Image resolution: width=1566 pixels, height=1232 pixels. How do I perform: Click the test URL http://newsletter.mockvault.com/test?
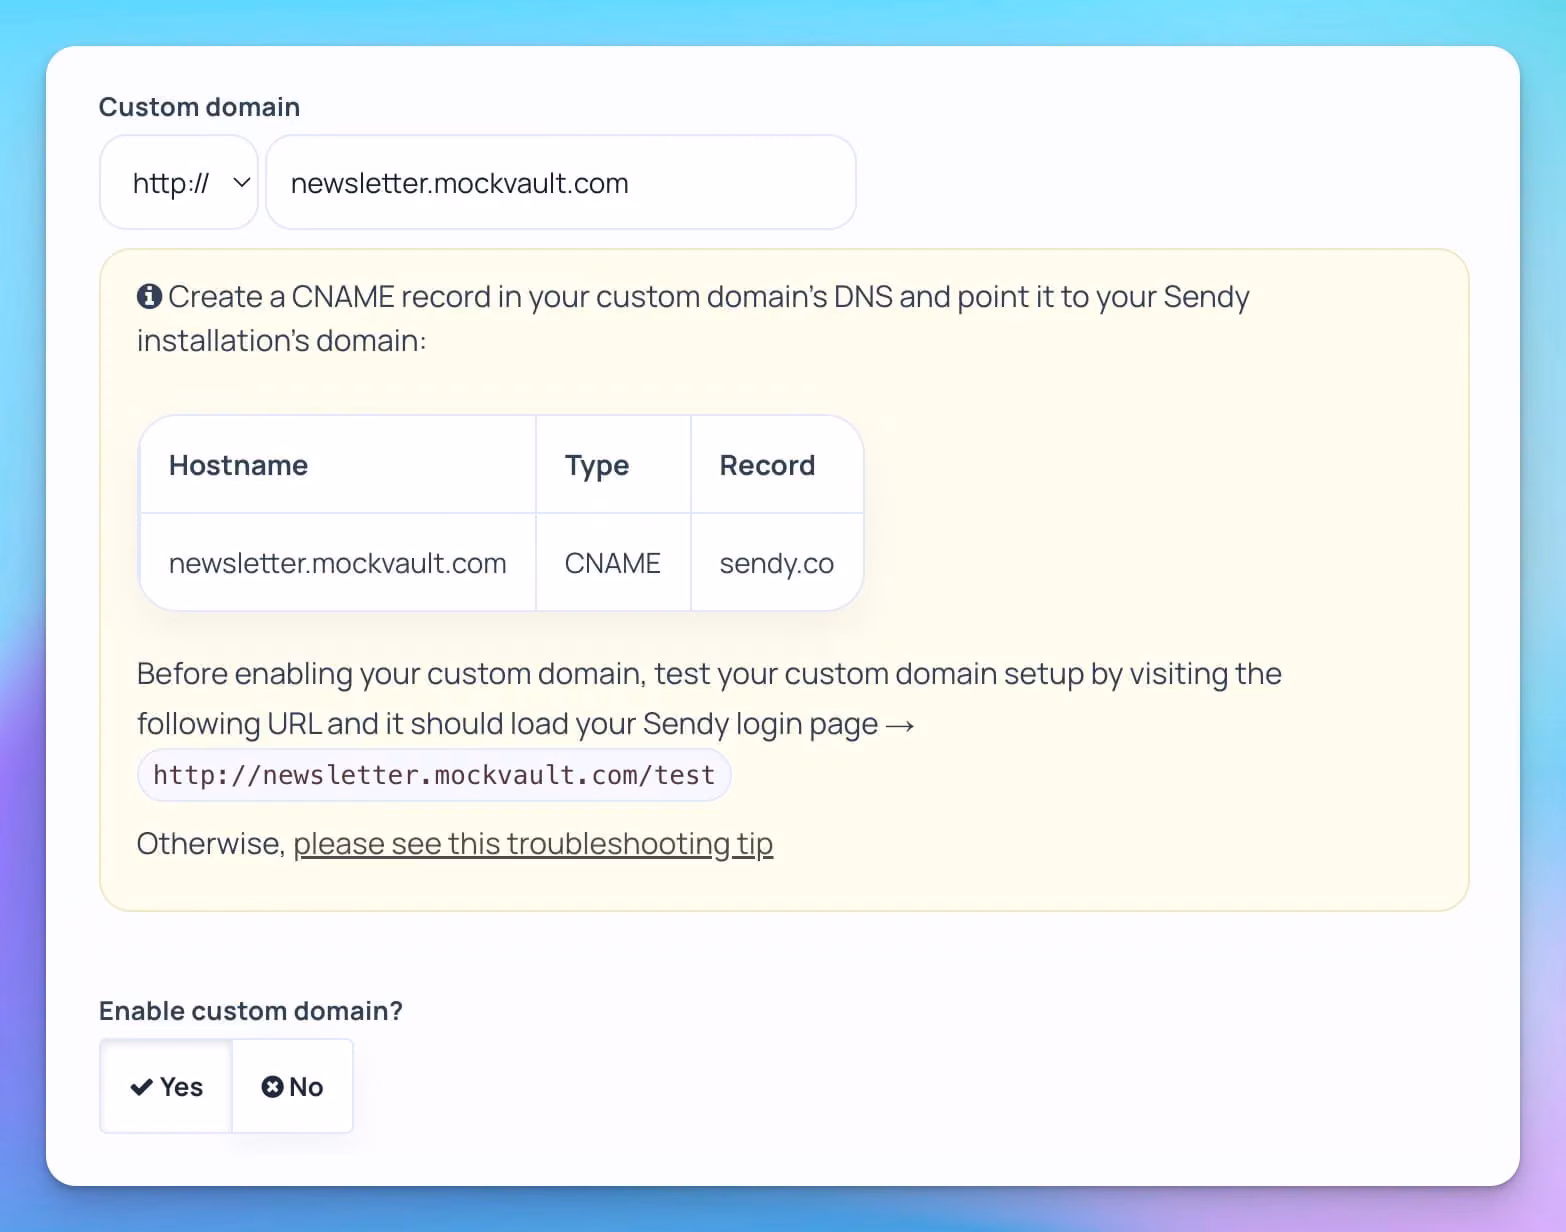[x=434, y=775]
